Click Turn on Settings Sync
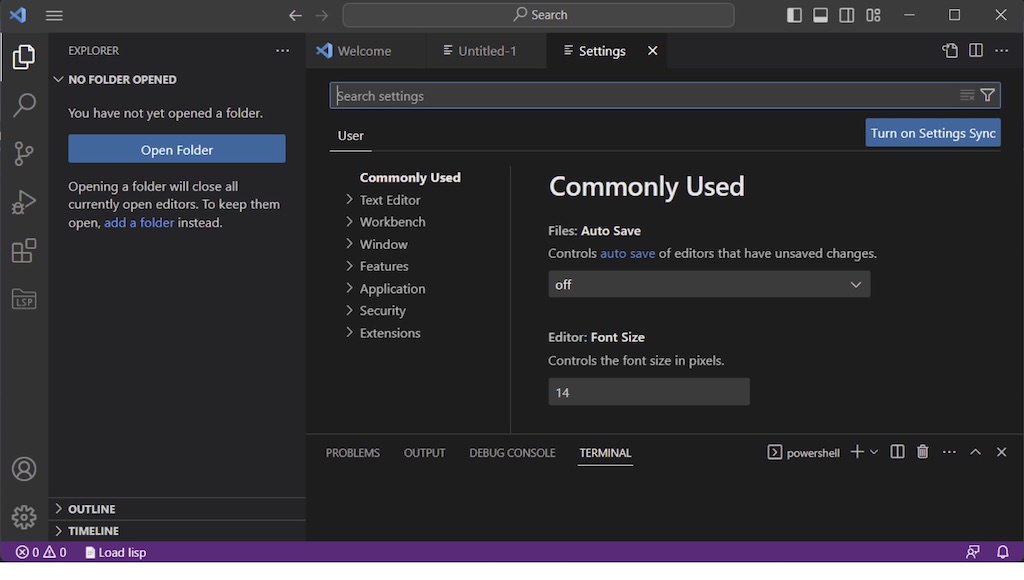 (x=933, y=133)
